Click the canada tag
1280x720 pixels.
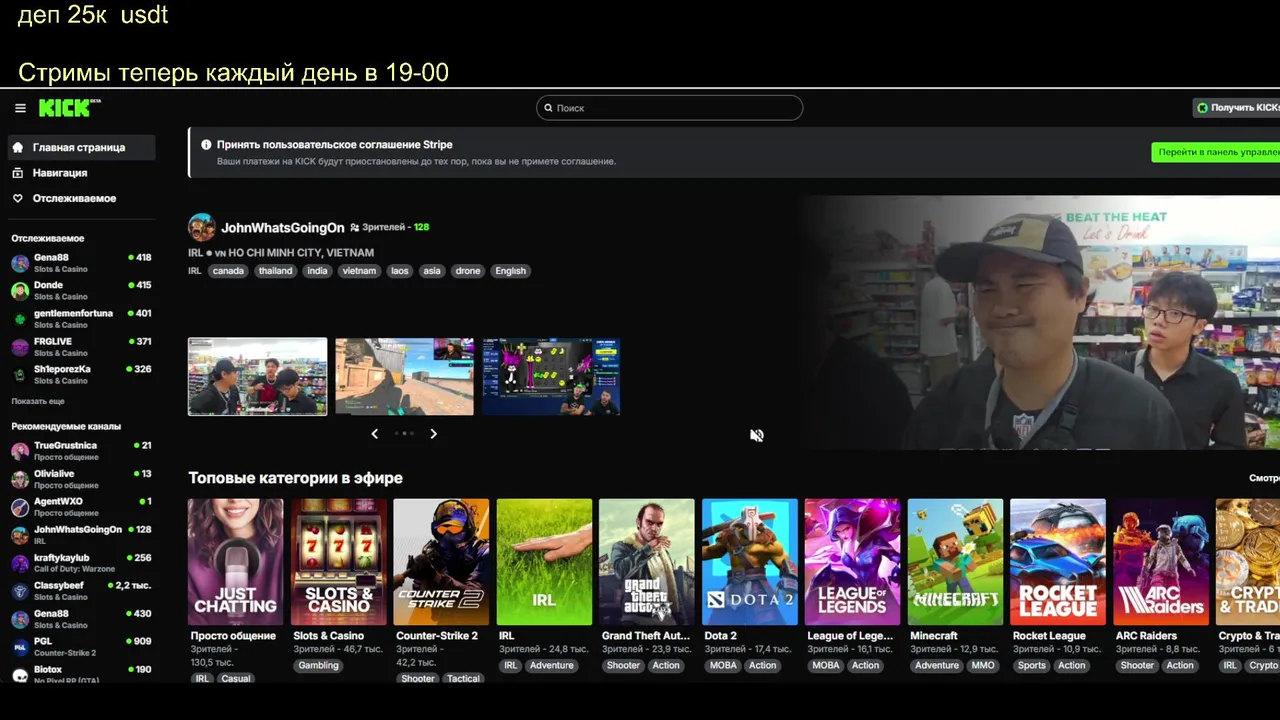(x=228, y=271)
